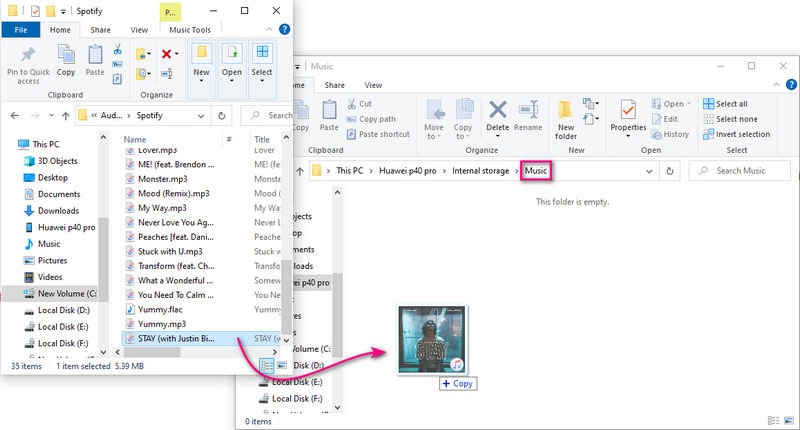Sort by Name column header
This screenshot has width=800, height=430.
[135, 139]
